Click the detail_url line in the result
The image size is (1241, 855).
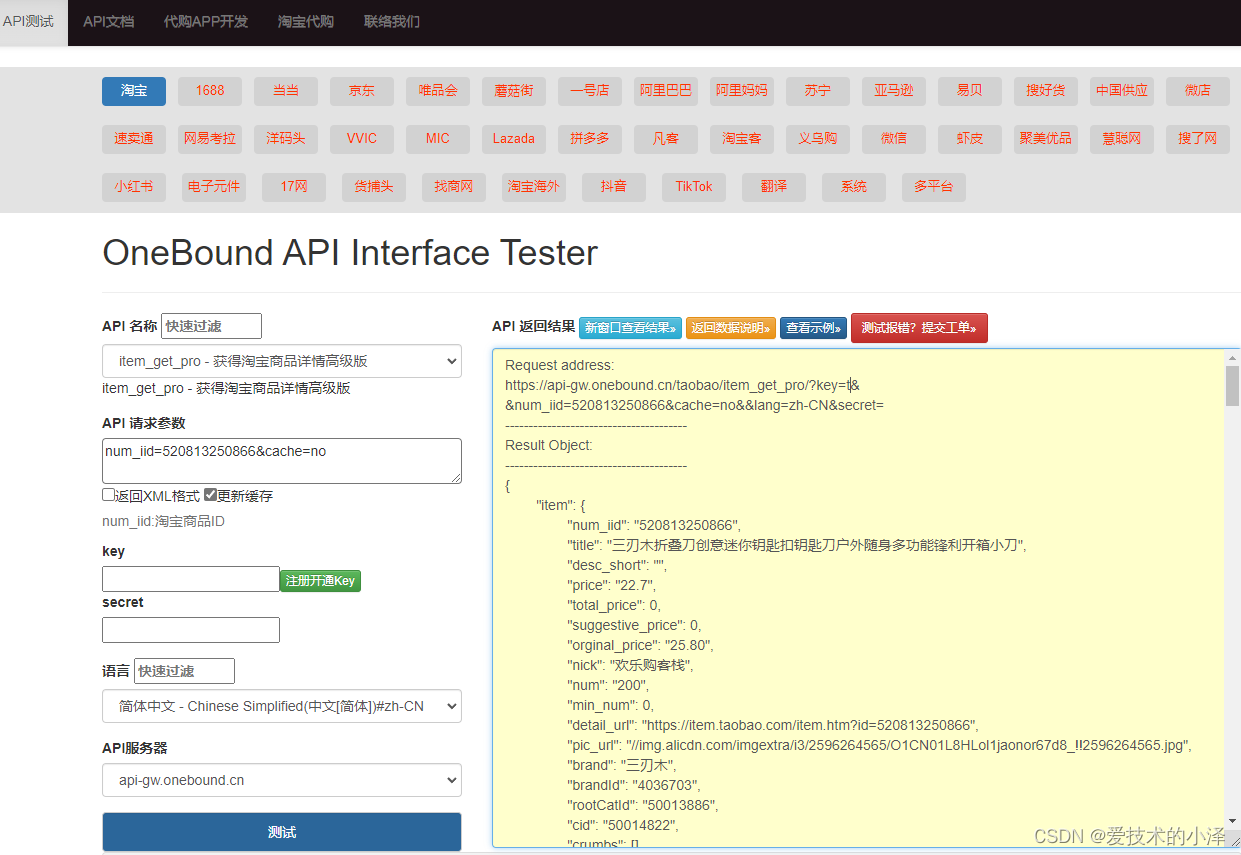click(773, 725)
